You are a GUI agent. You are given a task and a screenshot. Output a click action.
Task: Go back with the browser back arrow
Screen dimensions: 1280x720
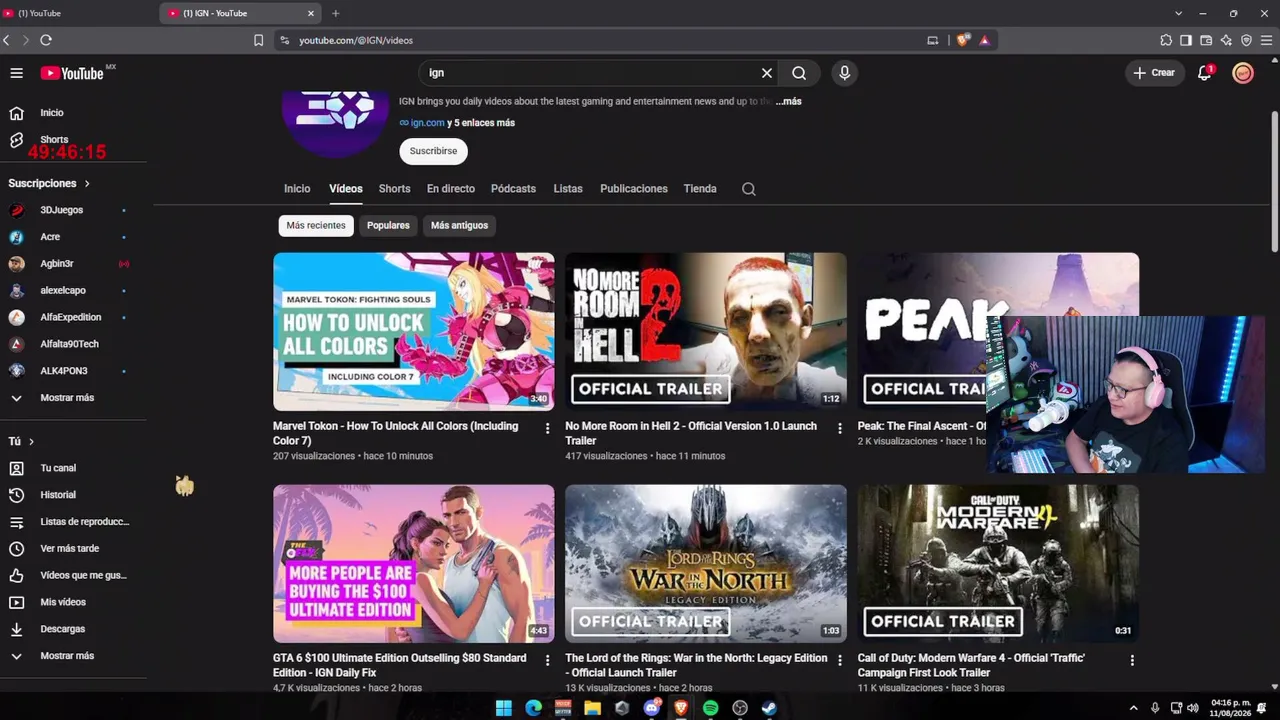point(7,40)
